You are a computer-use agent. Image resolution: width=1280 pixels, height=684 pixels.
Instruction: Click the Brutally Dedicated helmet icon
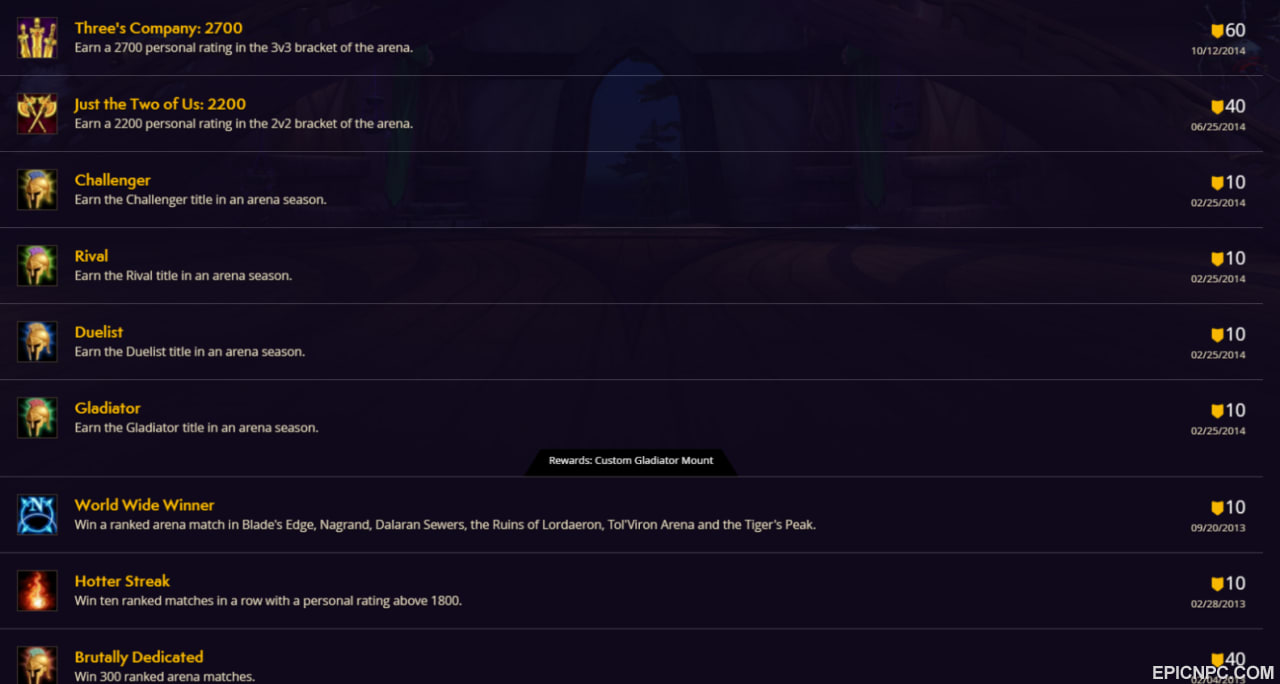pos(37,665)
